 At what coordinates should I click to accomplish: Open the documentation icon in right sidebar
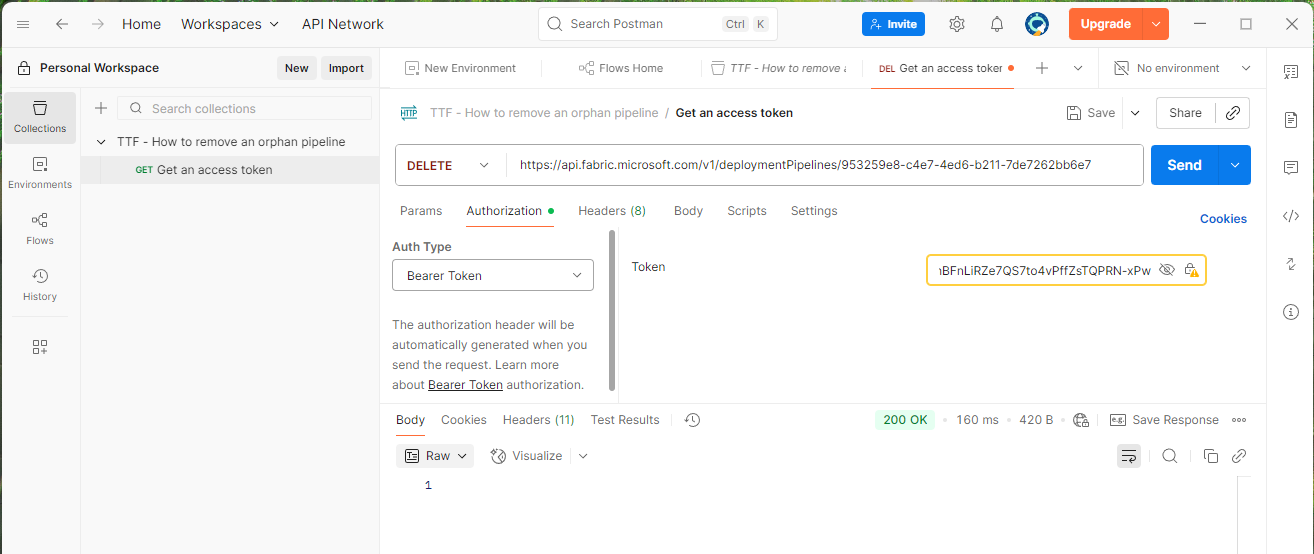point(1291,120)
